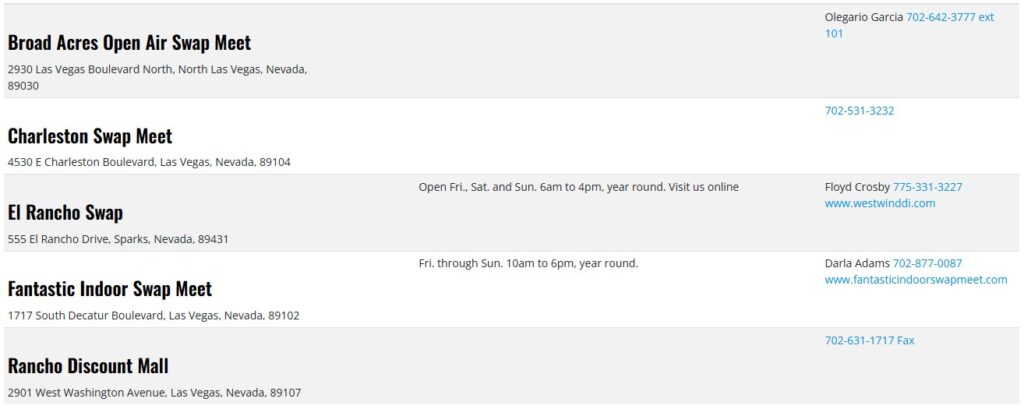
Task: Click the 4530 E Charleston Boulevard address
Action: tap(149, 162)
